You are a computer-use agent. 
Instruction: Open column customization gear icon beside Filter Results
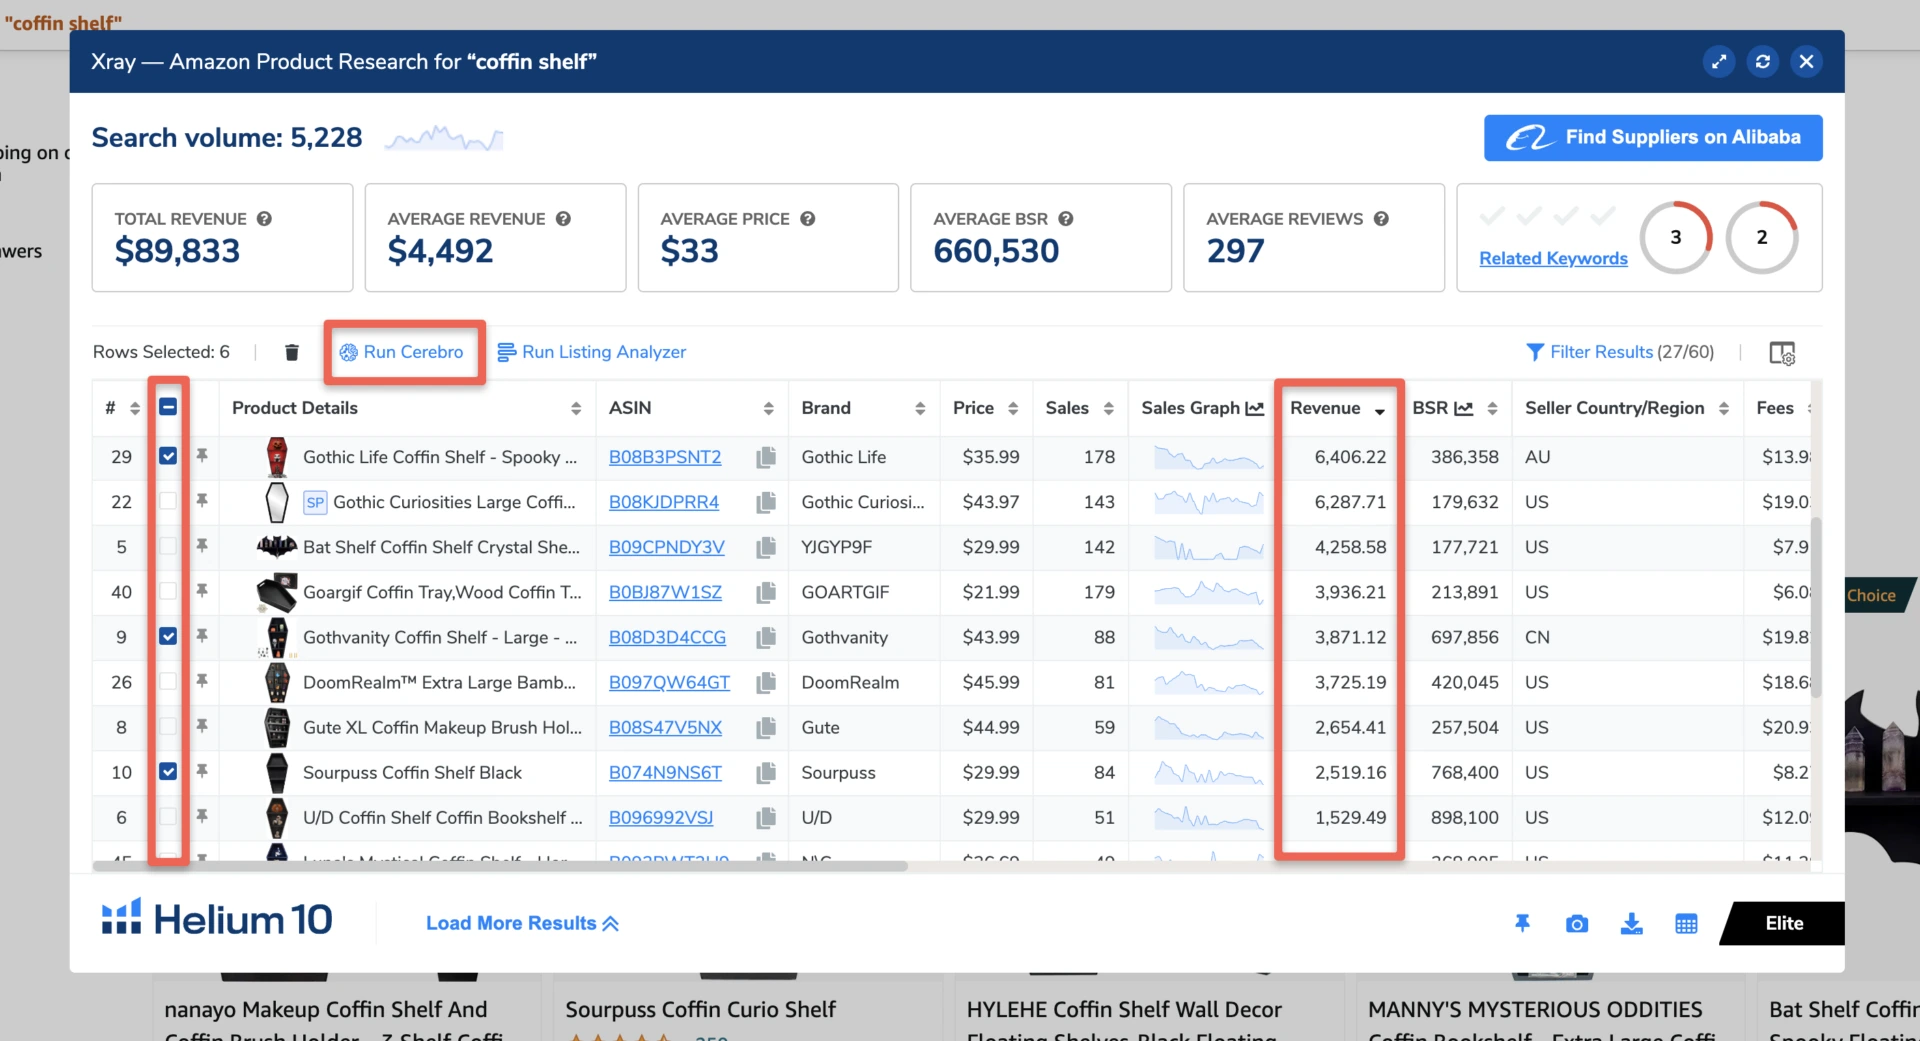tap(1784, 352)
